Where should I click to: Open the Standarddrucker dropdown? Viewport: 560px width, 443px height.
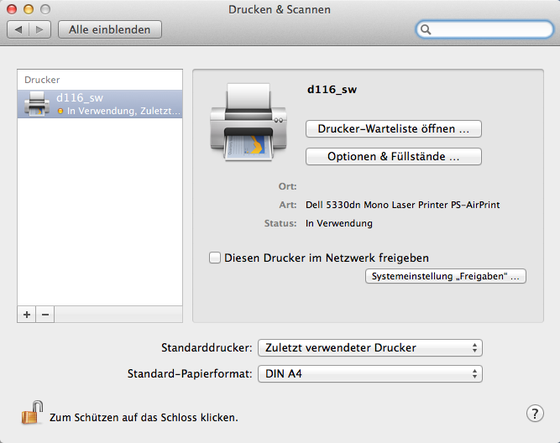[x=370, y=348]
